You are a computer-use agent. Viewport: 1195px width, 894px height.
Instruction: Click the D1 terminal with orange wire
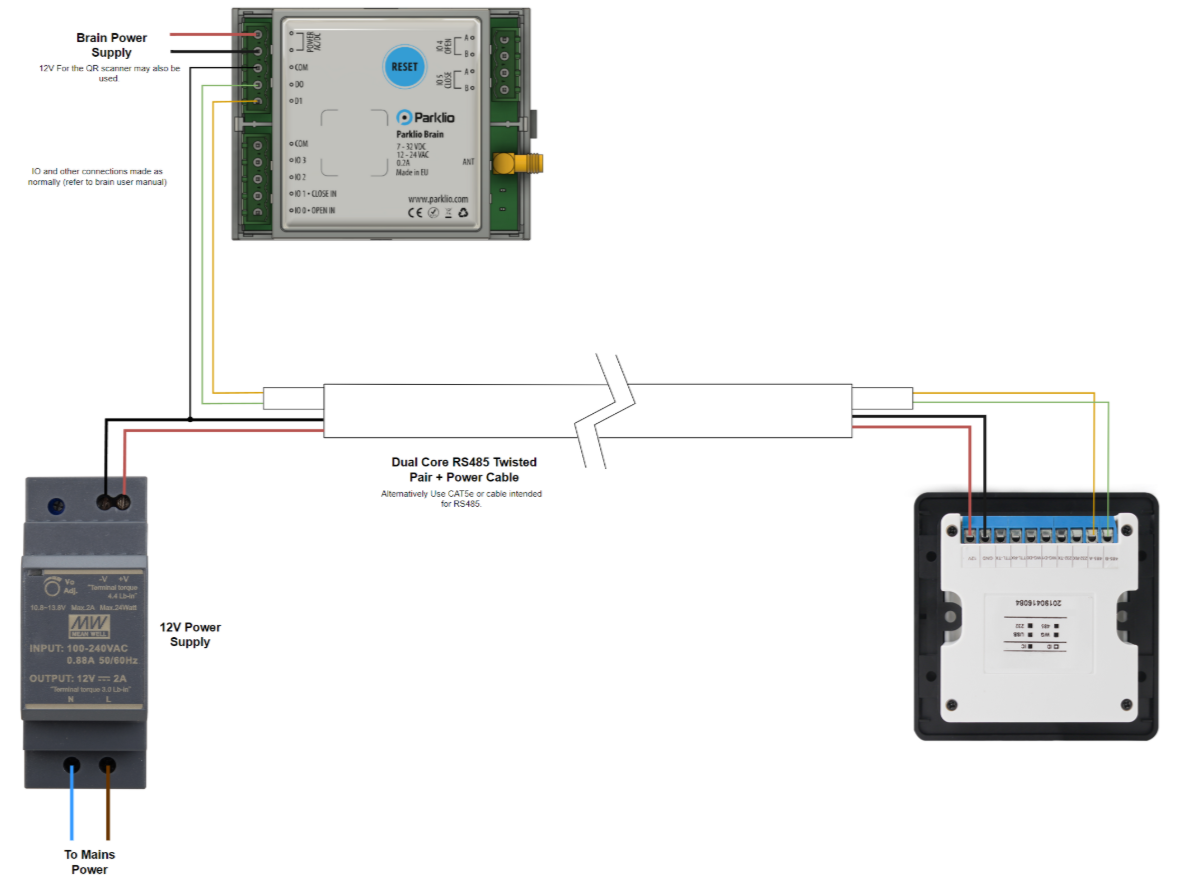257,102
